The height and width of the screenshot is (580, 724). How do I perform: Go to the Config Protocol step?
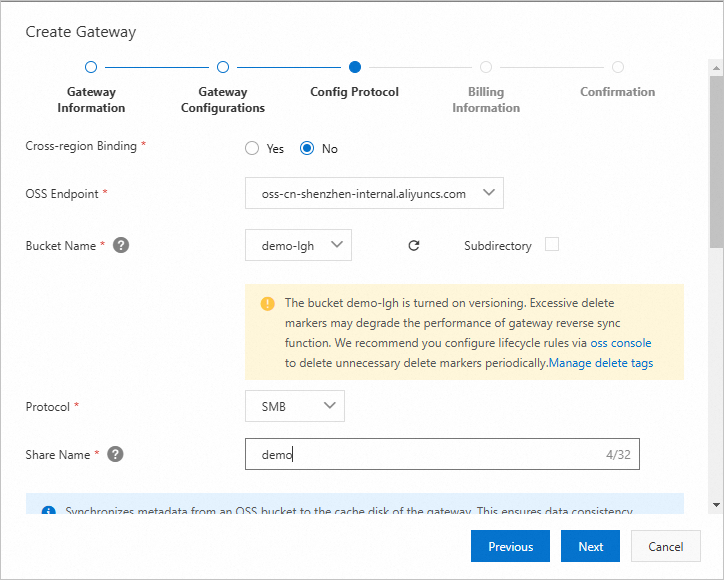tap(355, 67)
